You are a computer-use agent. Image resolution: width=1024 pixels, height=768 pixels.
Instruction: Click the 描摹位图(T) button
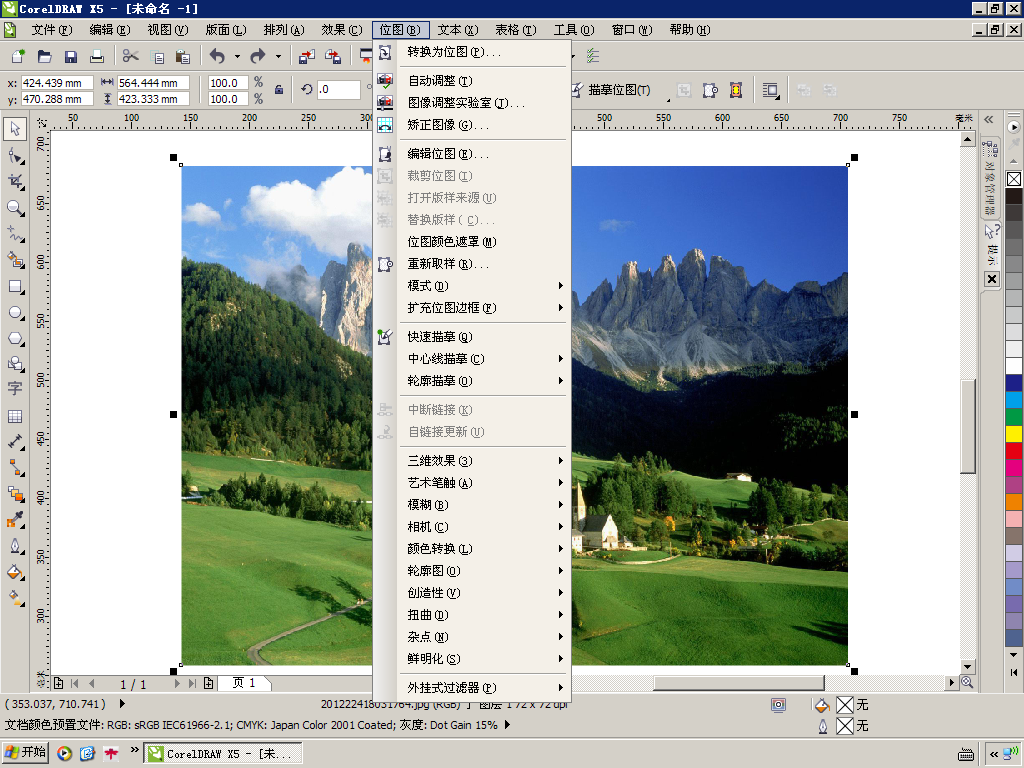(x=611, y=90)
